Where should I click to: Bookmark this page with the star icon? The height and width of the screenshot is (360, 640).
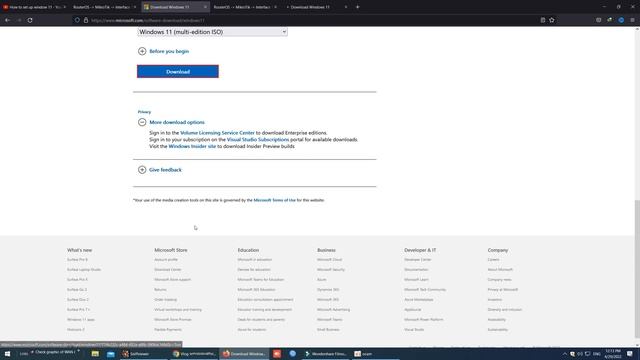click(552, 20)
